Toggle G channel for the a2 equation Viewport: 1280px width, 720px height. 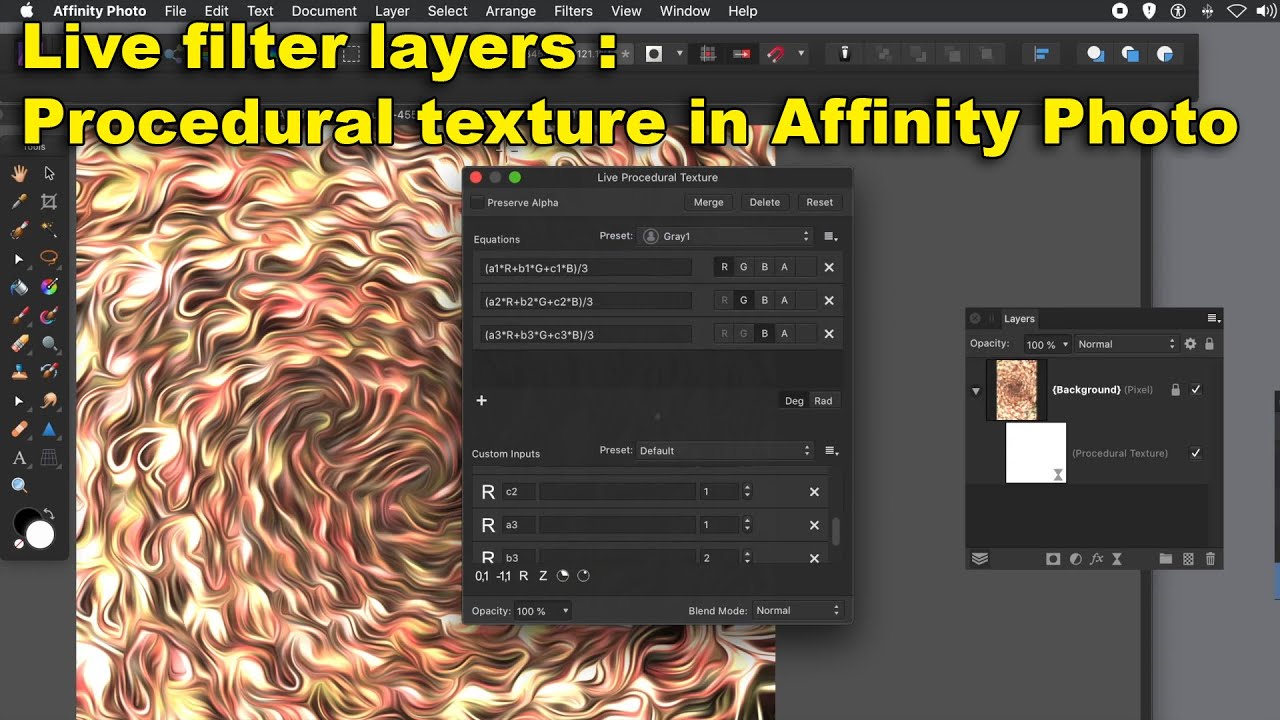tap(744, 300)
